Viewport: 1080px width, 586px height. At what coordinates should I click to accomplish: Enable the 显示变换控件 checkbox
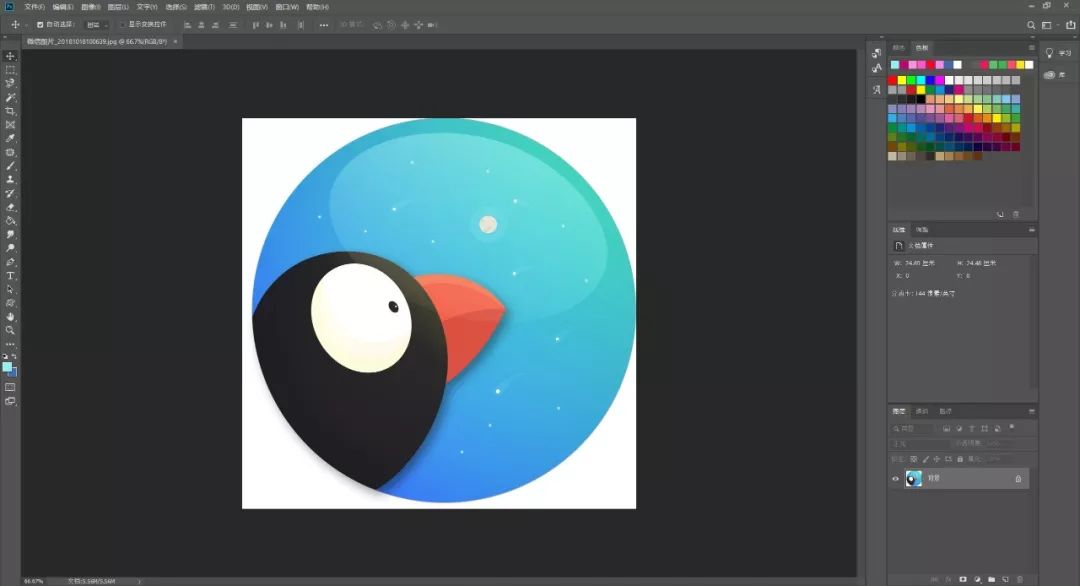tap(123, 24)
